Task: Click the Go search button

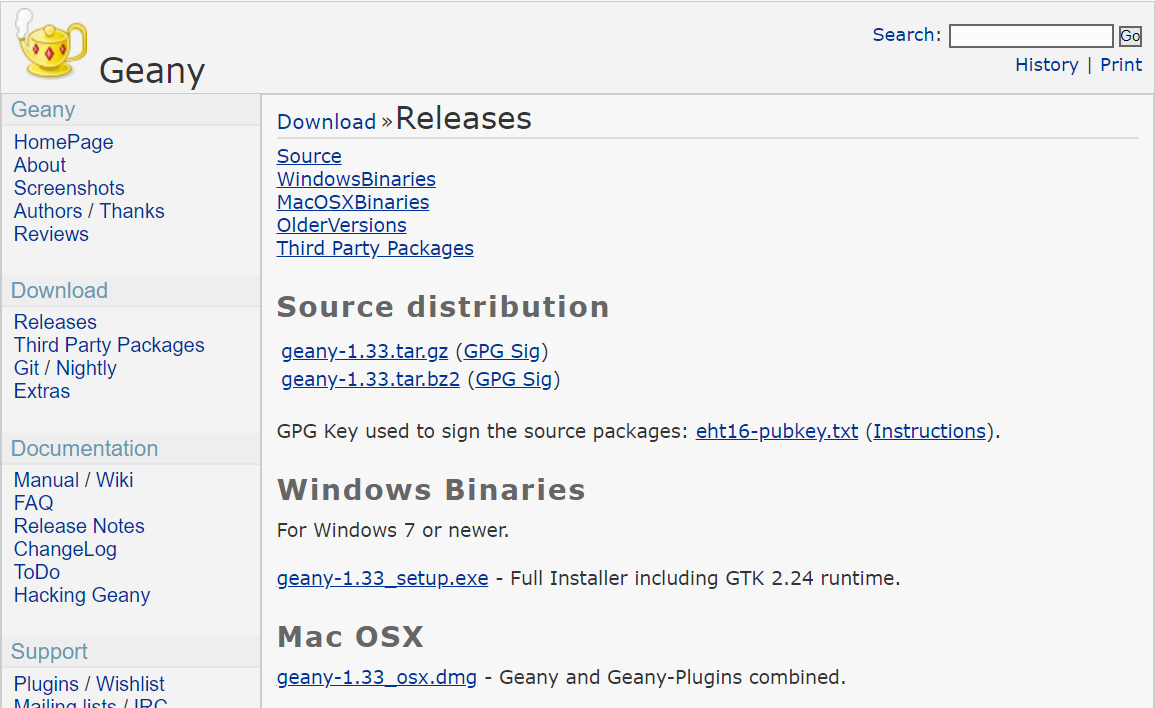Action: coord(1130,36)
